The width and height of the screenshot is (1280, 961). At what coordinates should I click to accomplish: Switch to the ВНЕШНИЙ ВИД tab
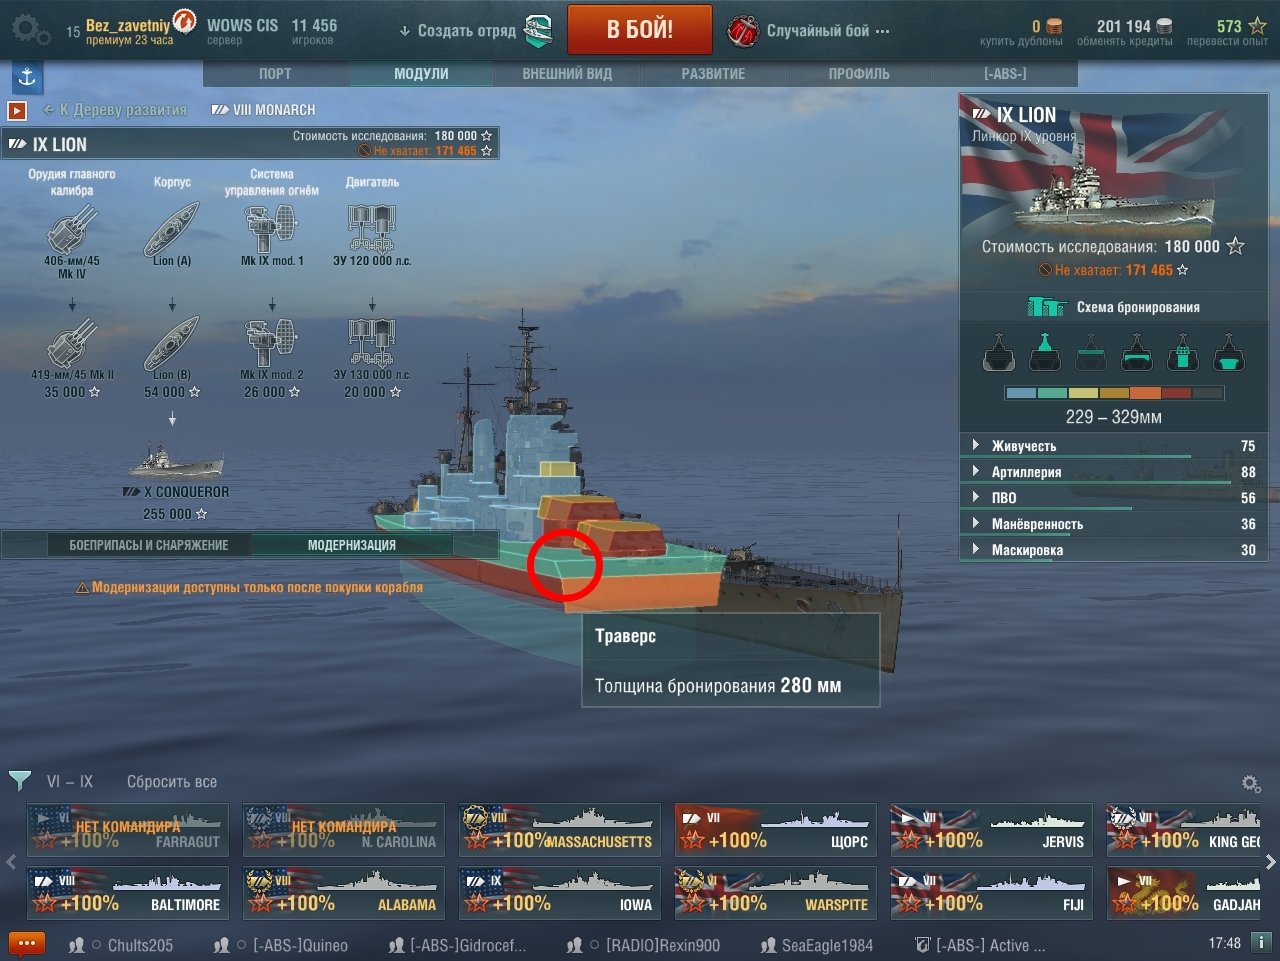[567, 74]
